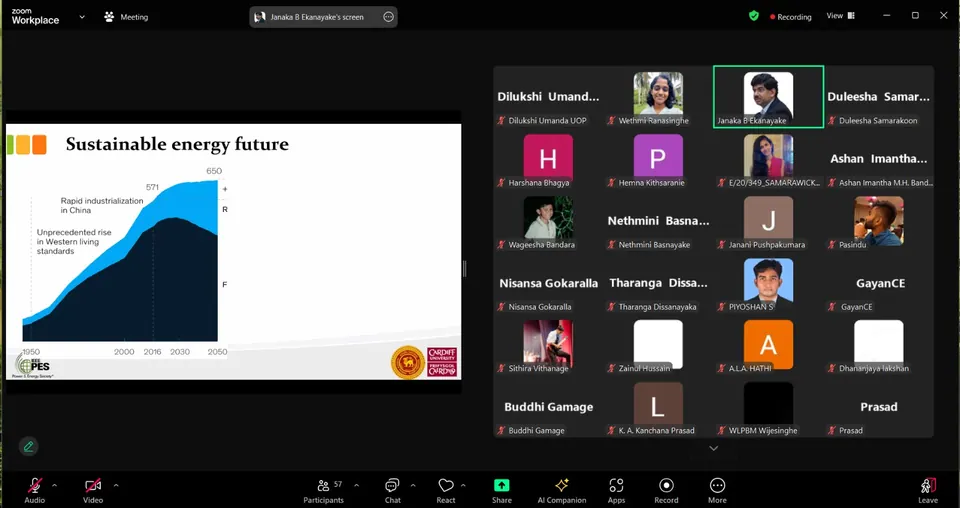This screenshot has height=508, width=960.
Task: Click muted mic icon beside Zainul Hussain
Action: click(x=611, y=368)
